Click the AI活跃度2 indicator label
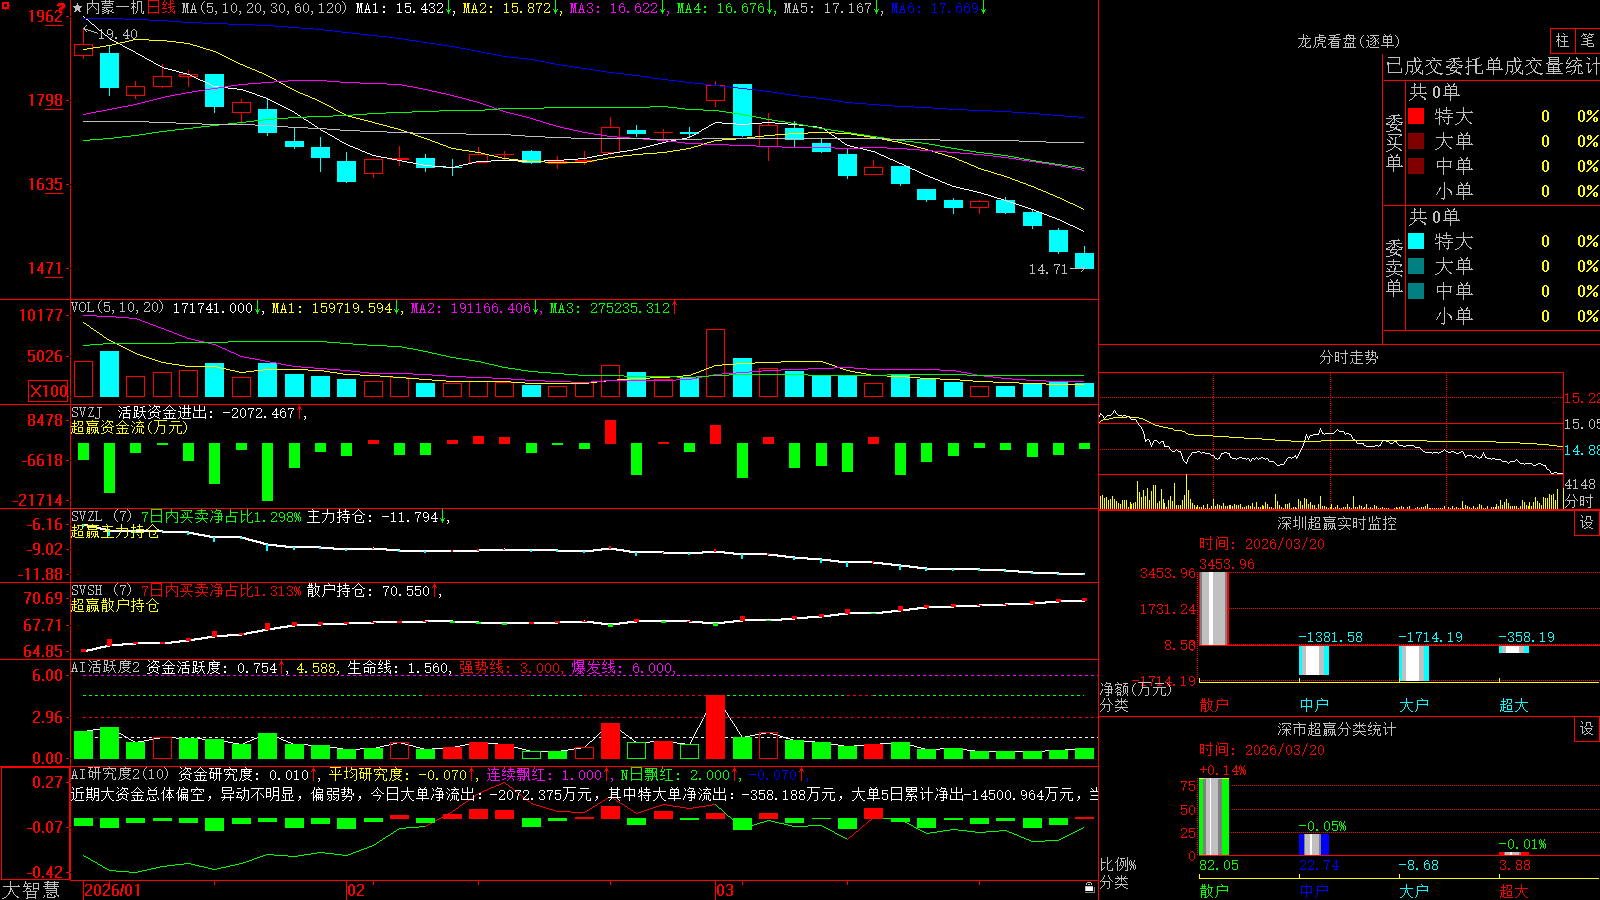The image size is (1600, 900). point(106,668)
